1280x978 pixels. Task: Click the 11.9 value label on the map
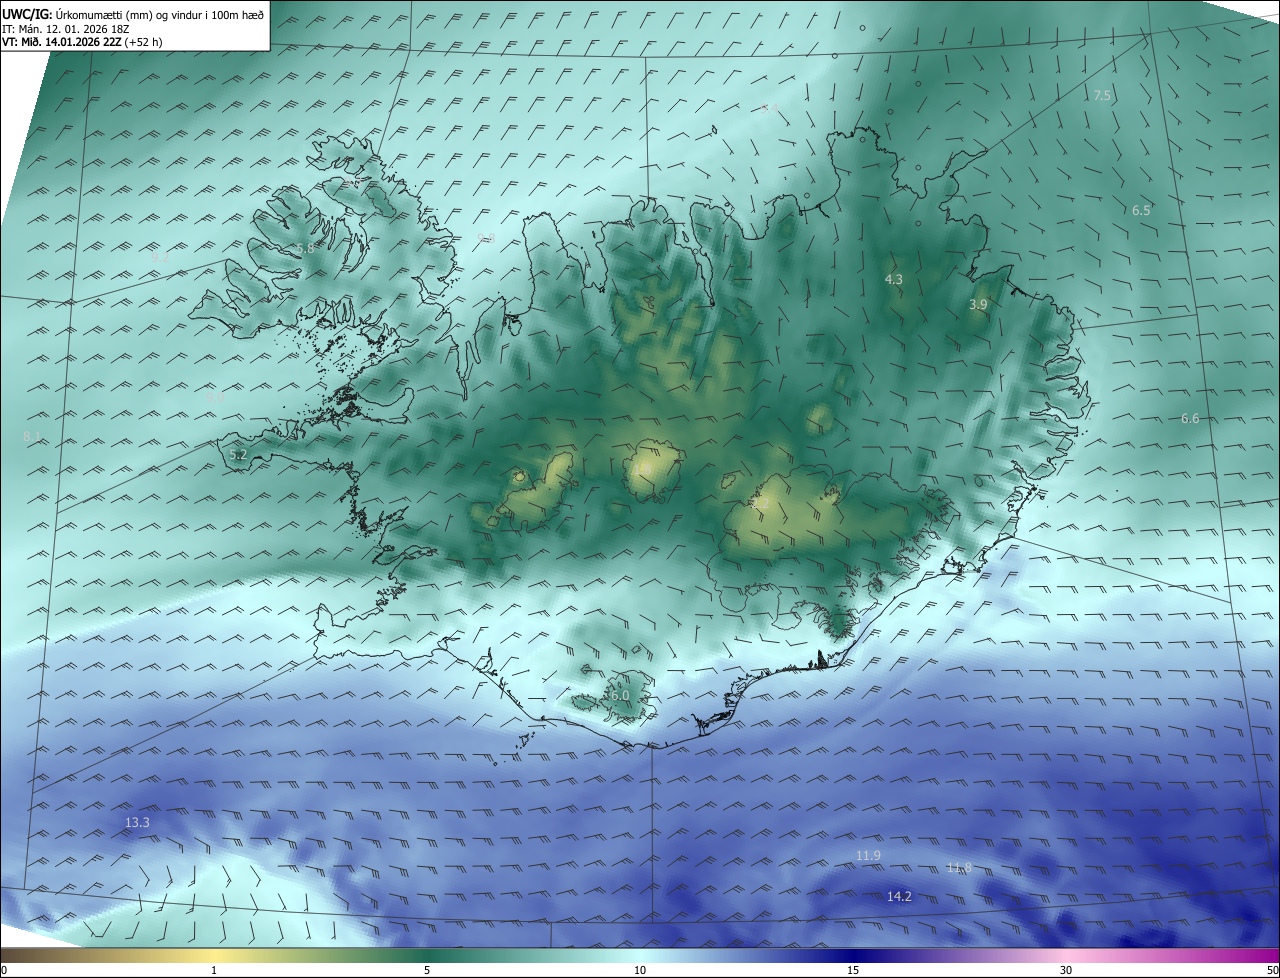pyautogui.click(x=868, y=855)
